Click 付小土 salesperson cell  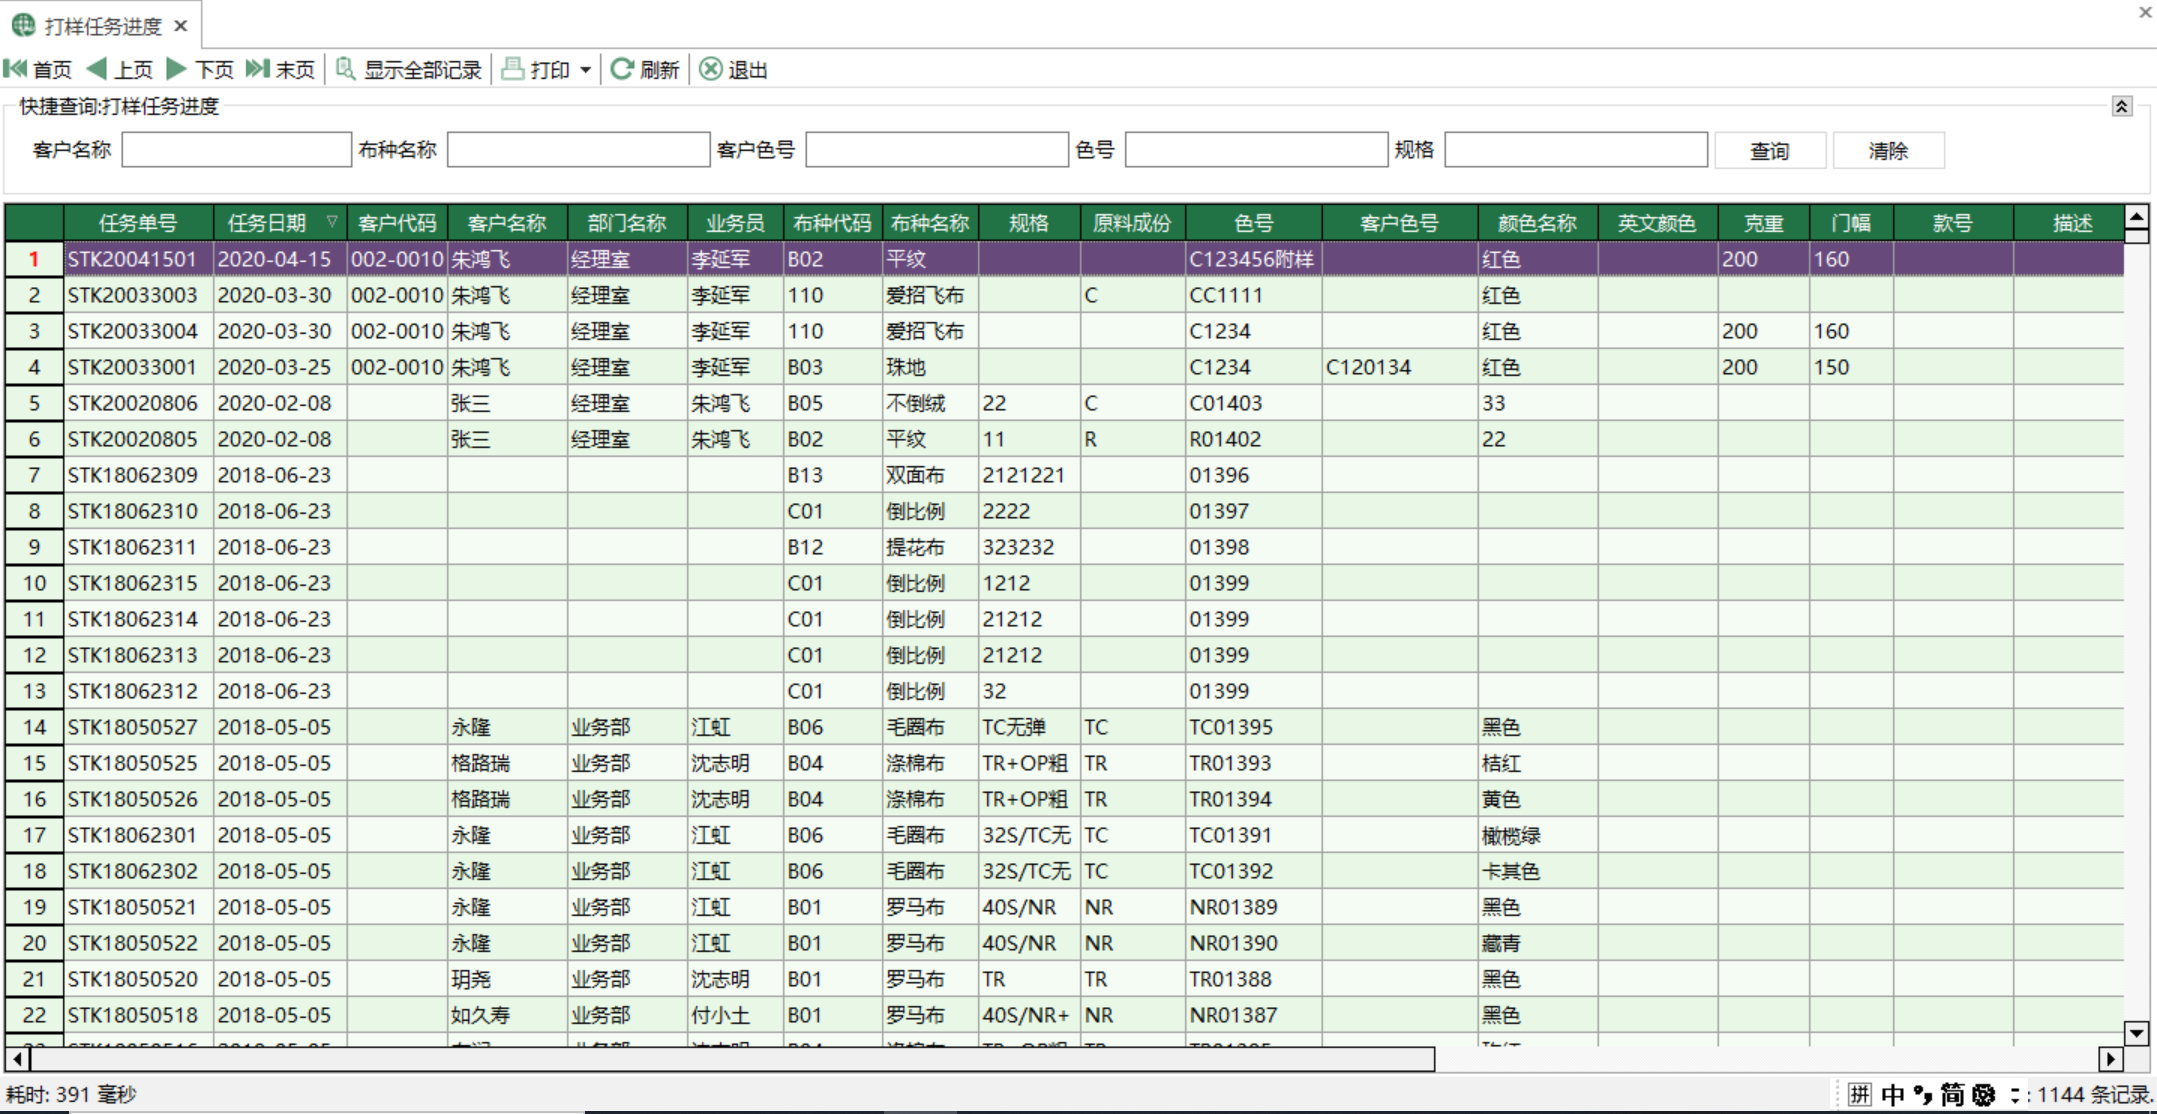[x=735, y=1015]
